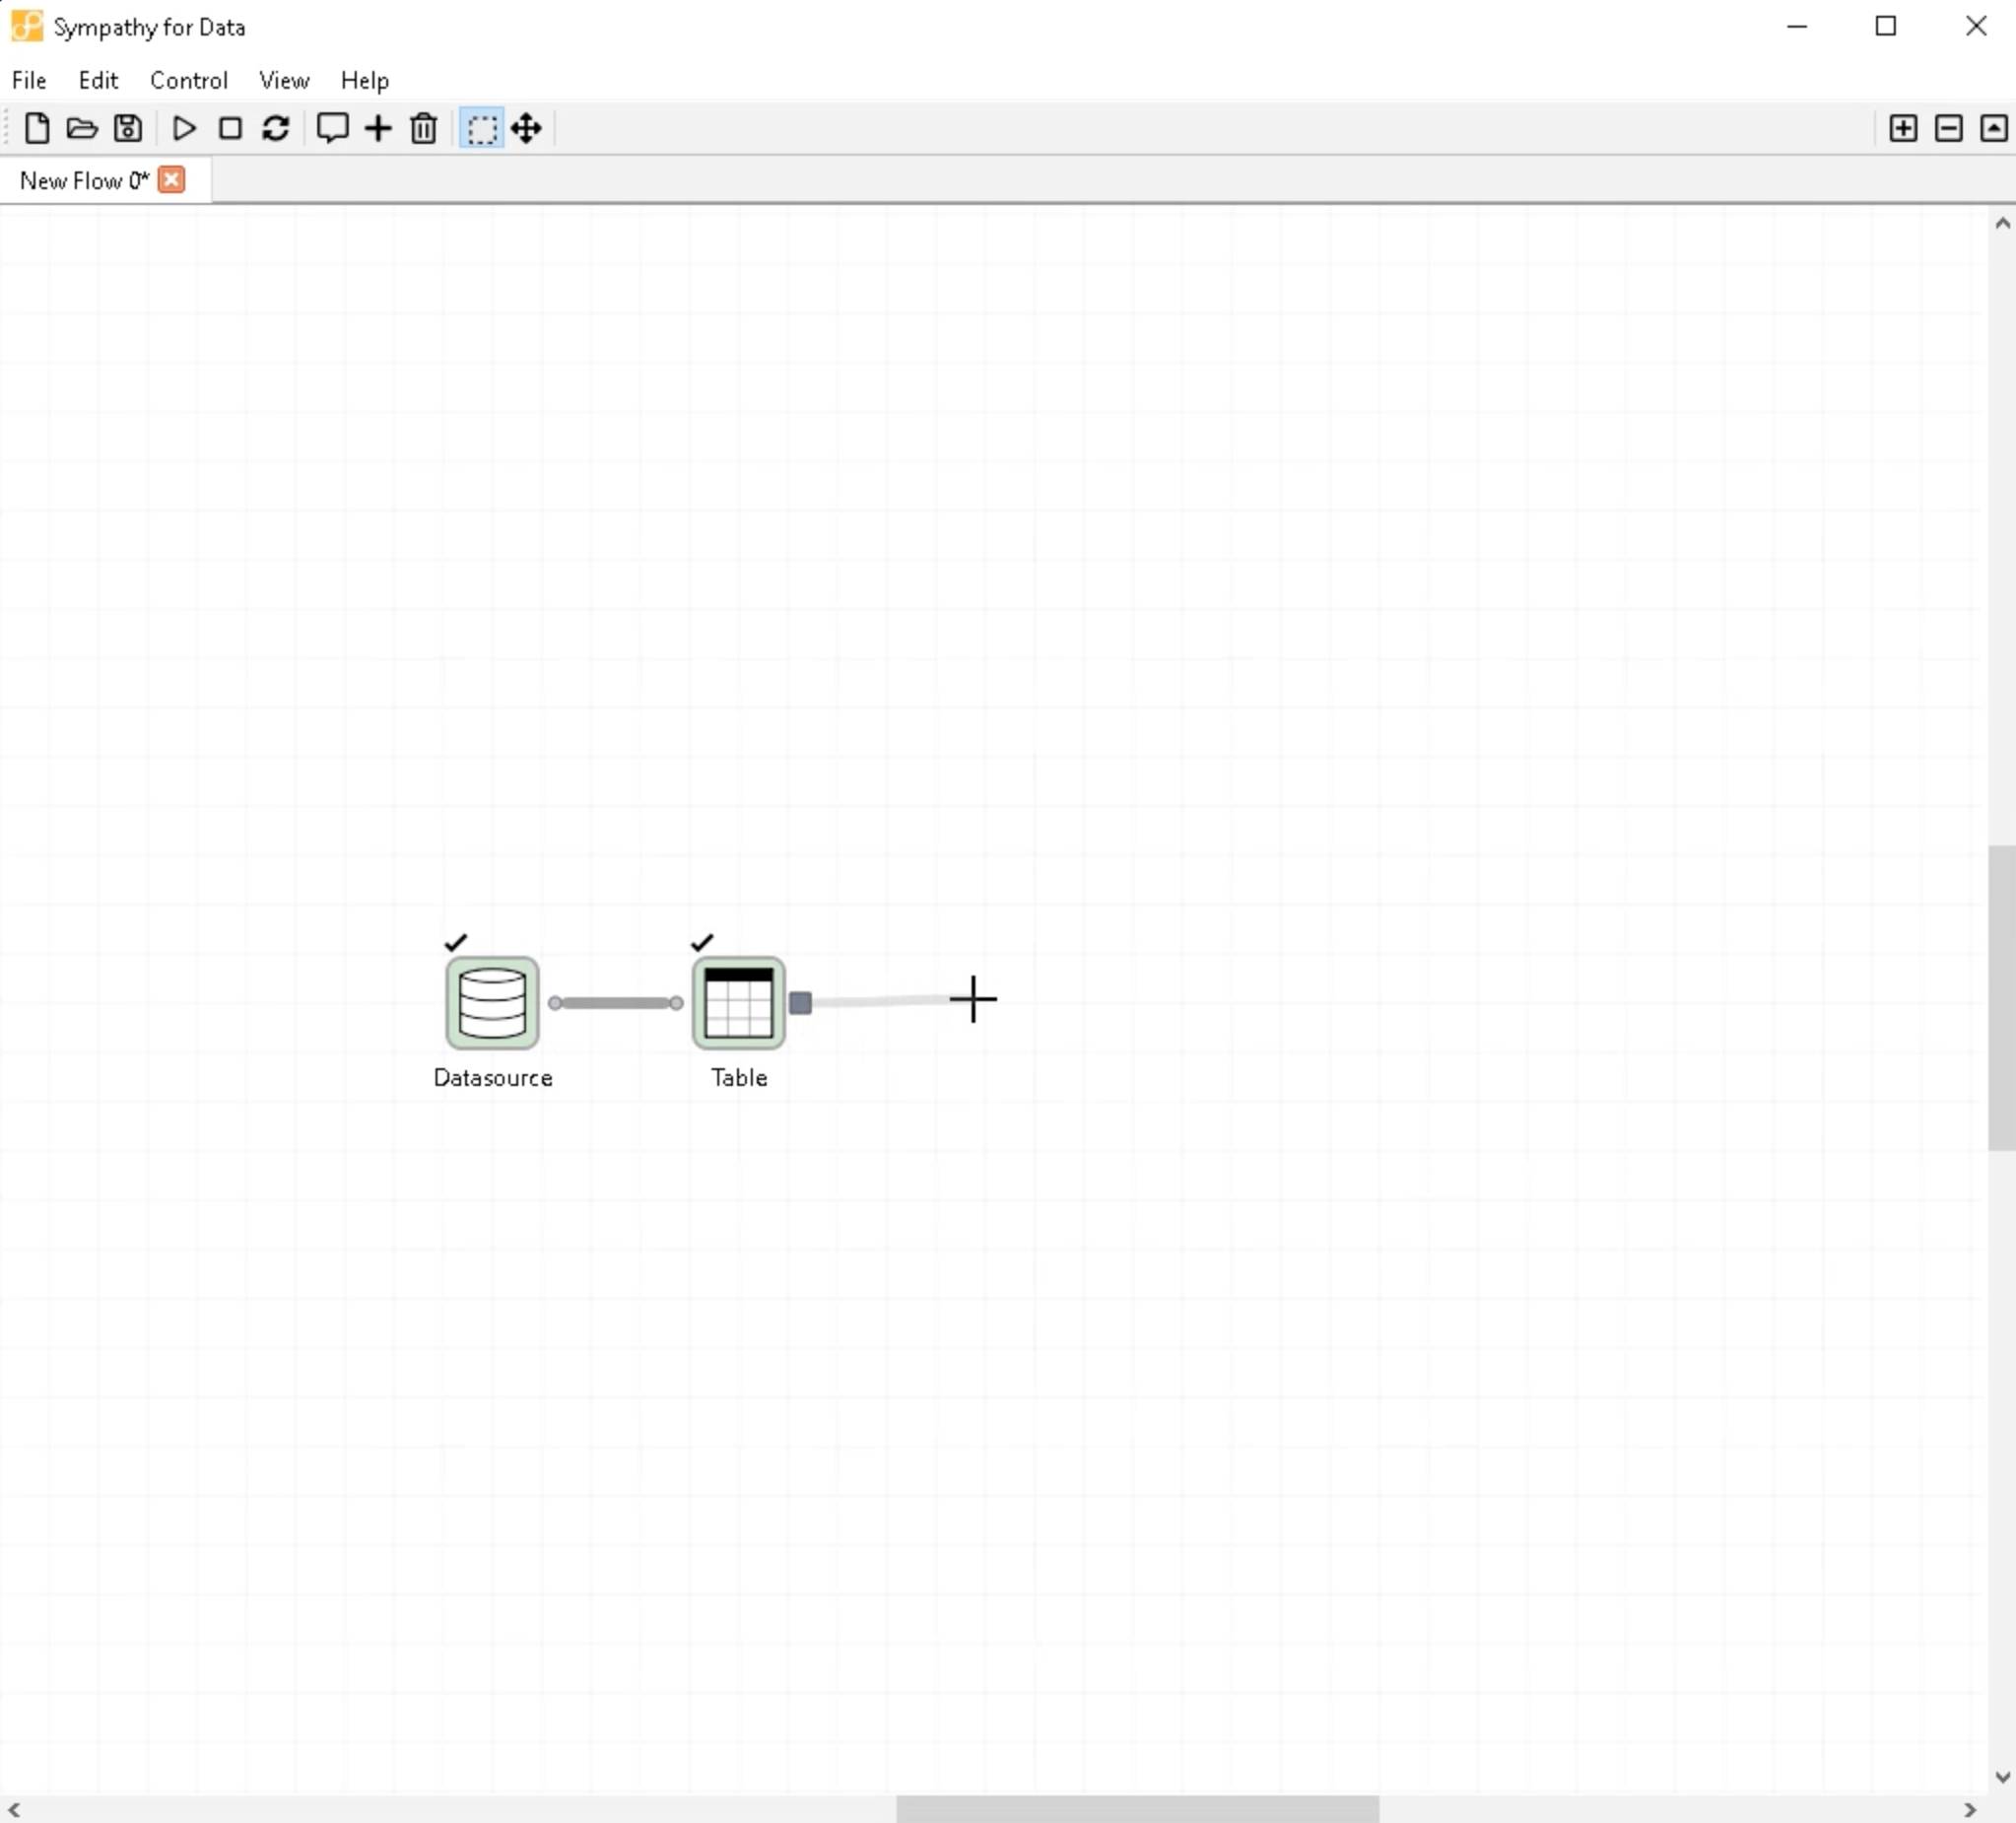Click the vertical scrollbar thumb

(x=2001, y=998)
